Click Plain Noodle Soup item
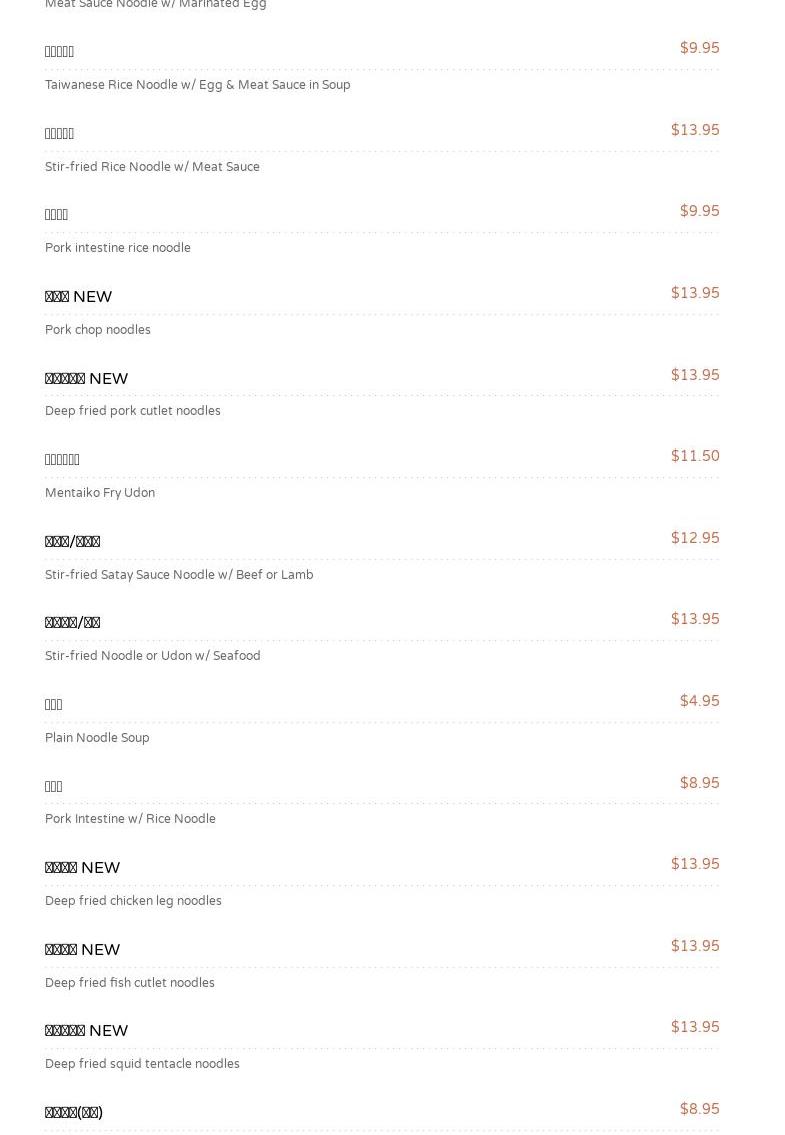The image size is (785, 1135). click(97, 738)
